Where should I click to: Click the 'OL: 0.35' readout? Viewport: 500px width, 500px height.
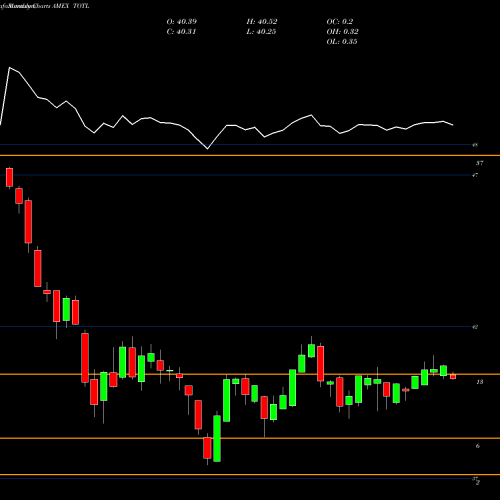click(342, 42)
